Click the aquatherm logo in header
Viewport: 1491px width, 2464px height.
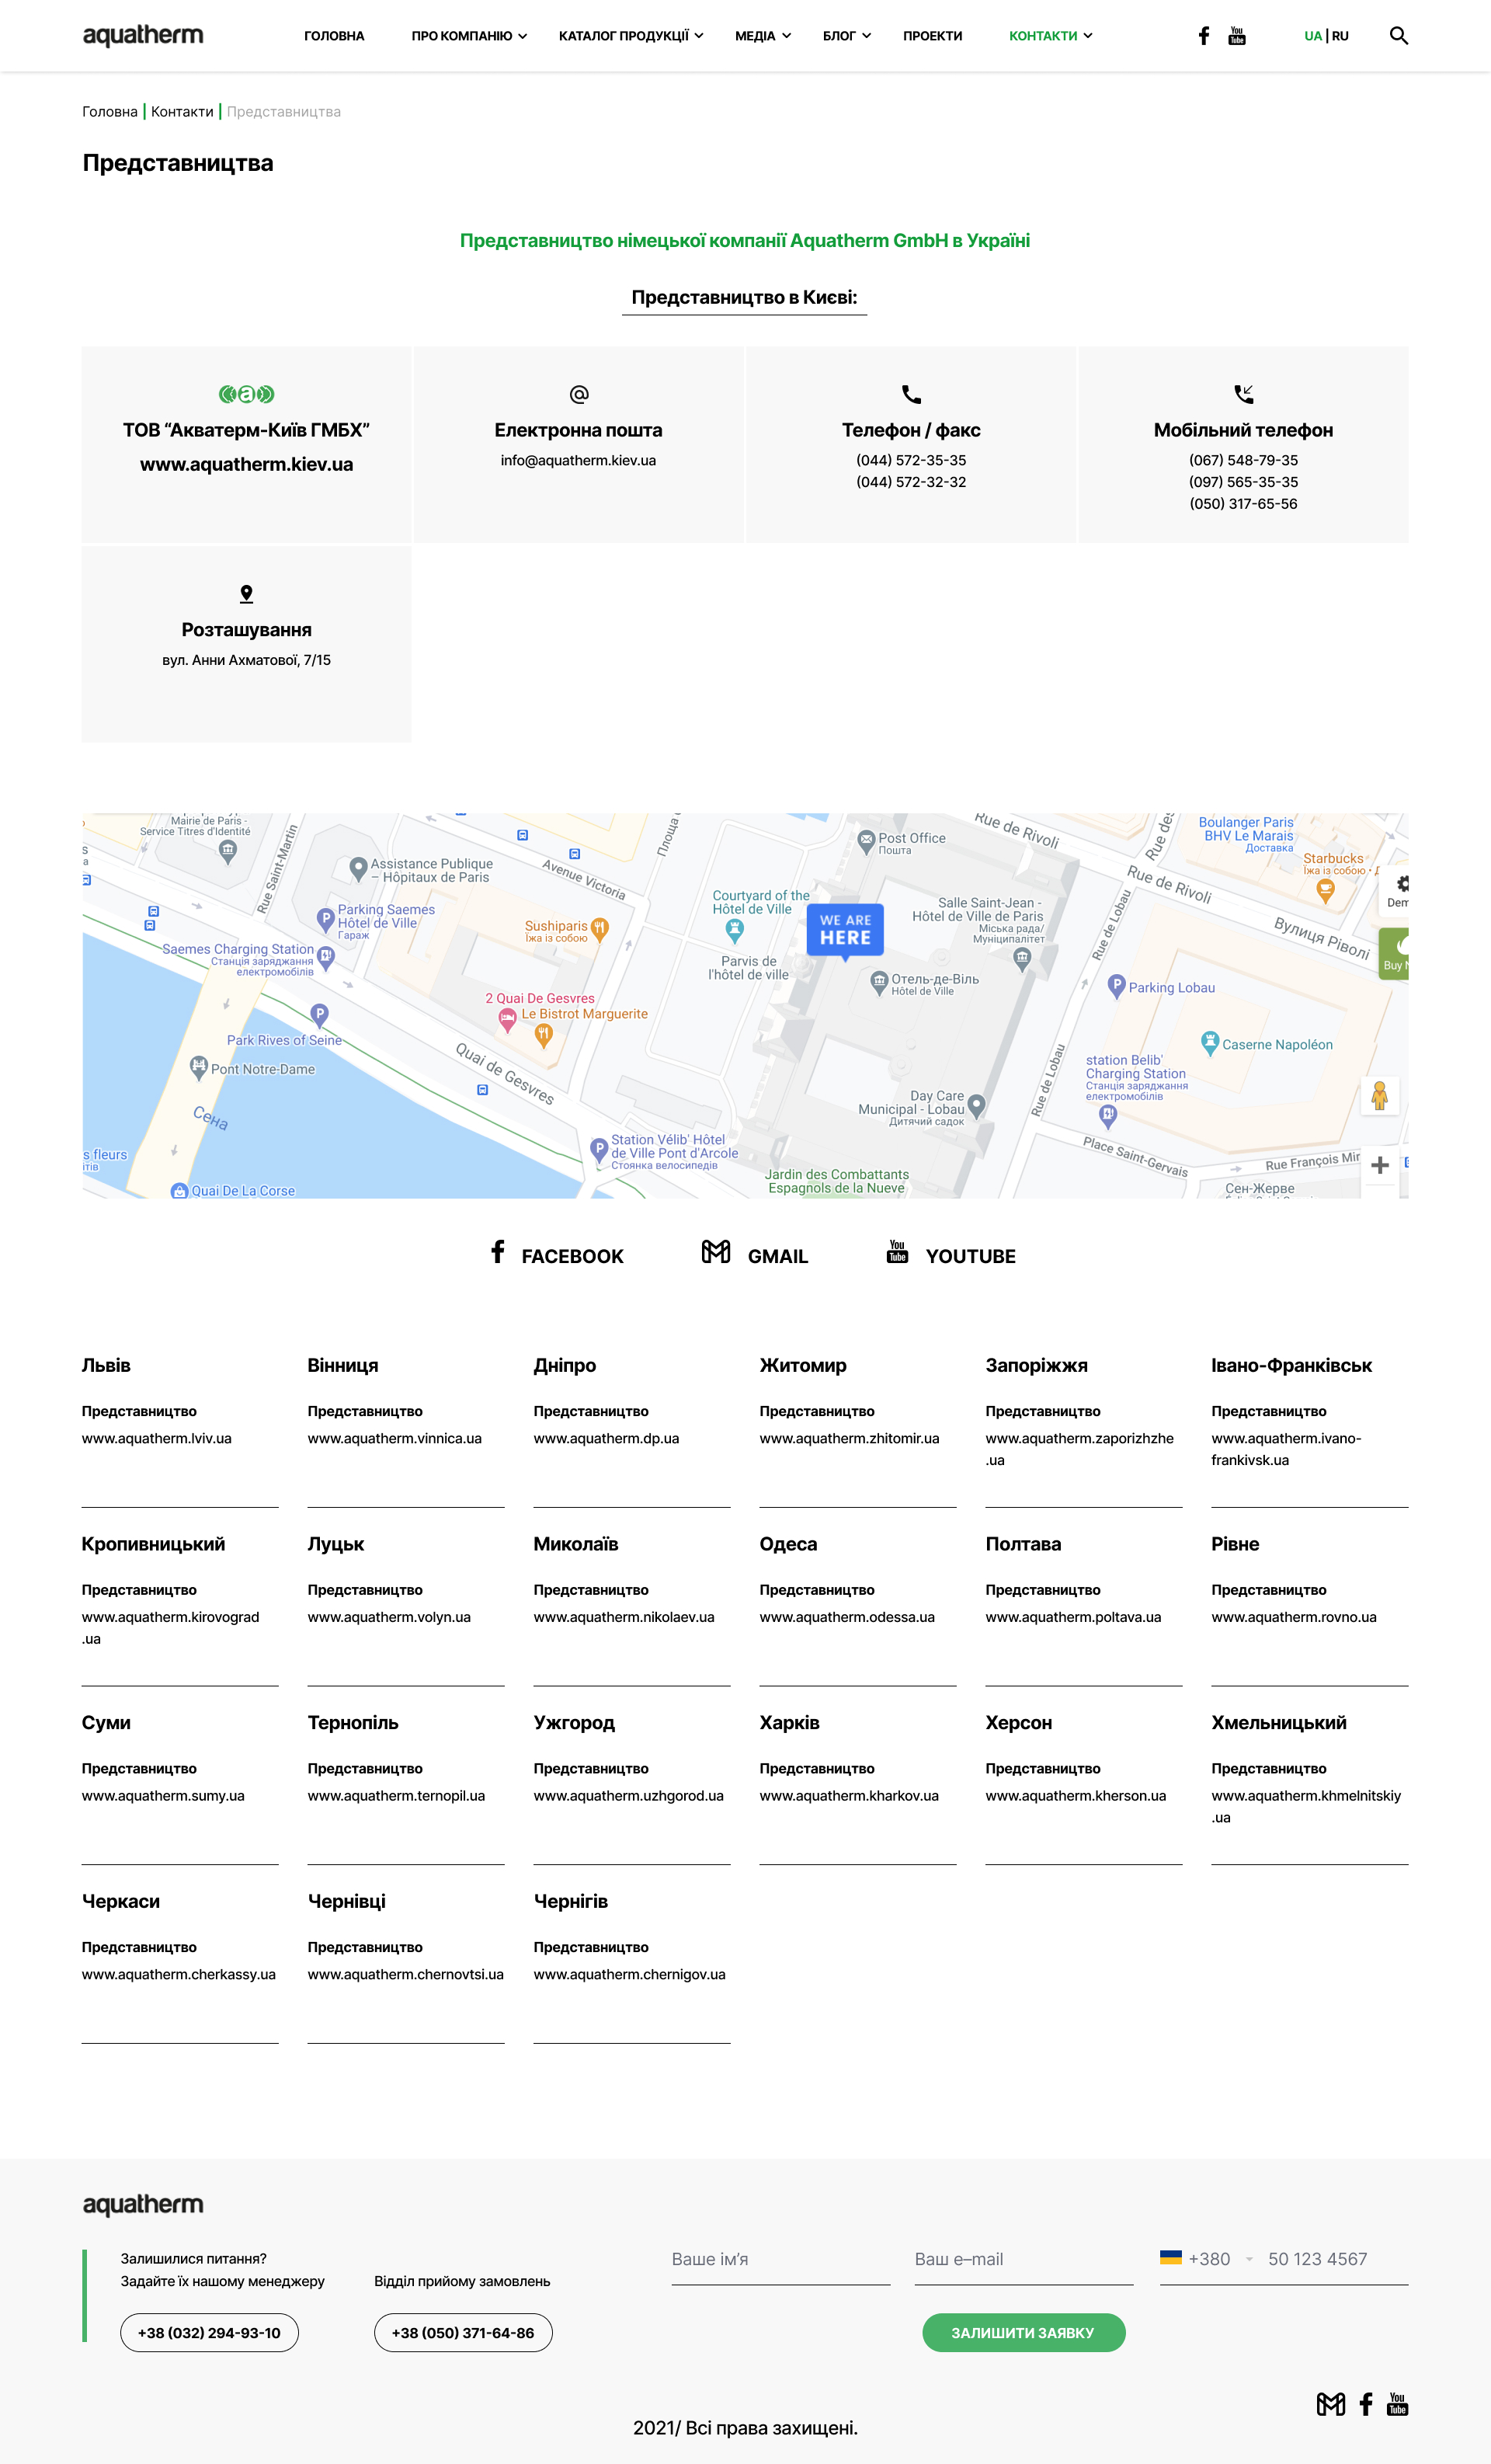[143, 36]
